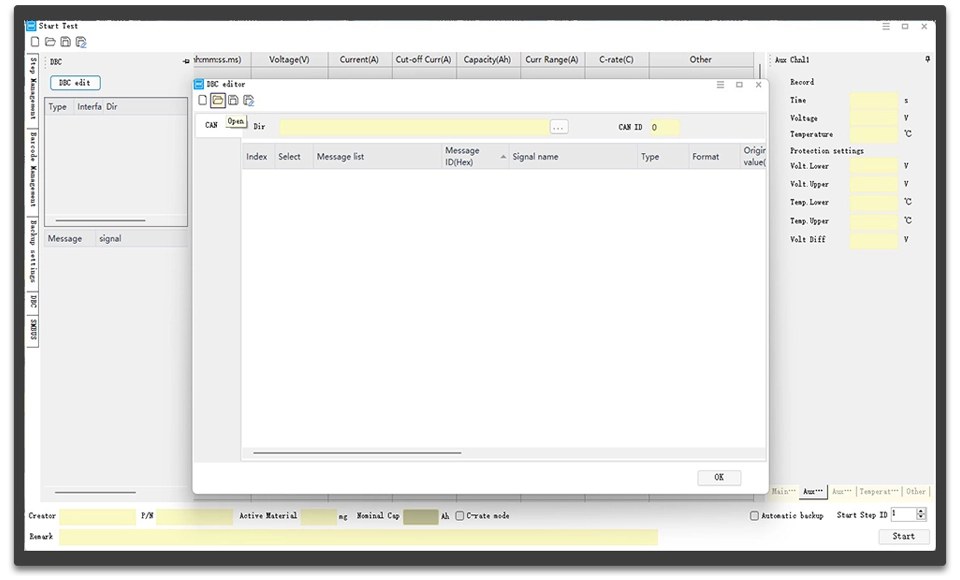Click Save As icon in DBC editor toolbar
Viewport: 960px width, 580px height.
click(x=249, y=100)
